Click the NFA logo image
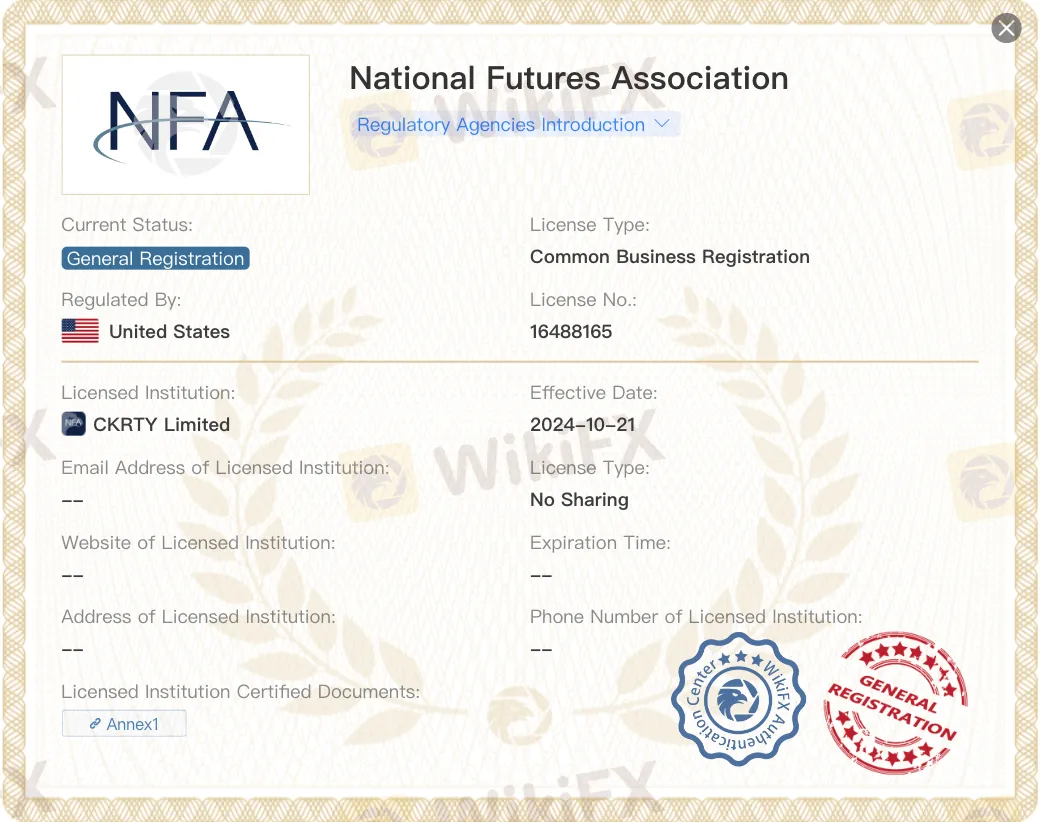The height and width of the screenshot is (822, 1040). click(x=186, y=125)
